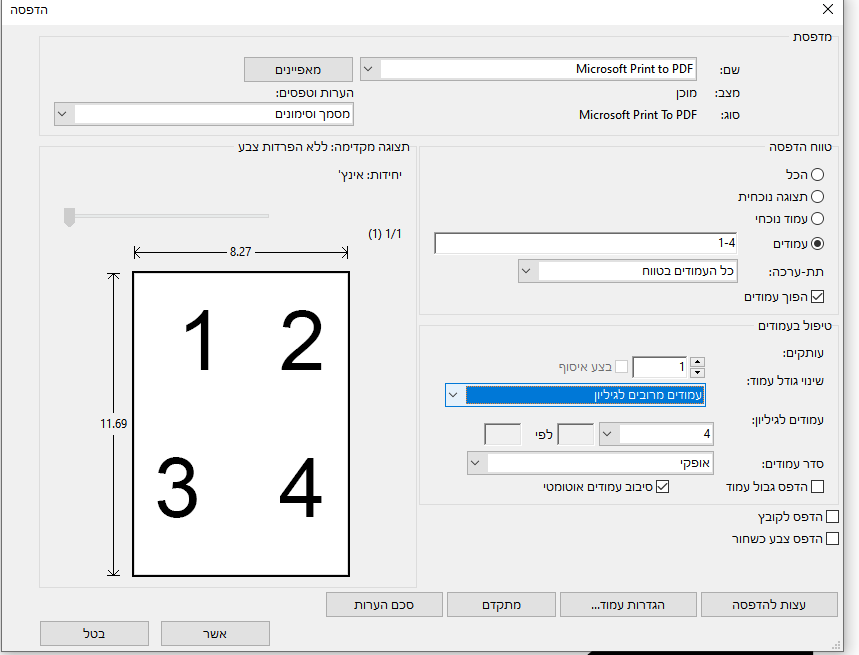This screenshot has width=859, height=655.
Task: Click the first pages-per-sheet custom field right of לפי
Action: point(576,434)
